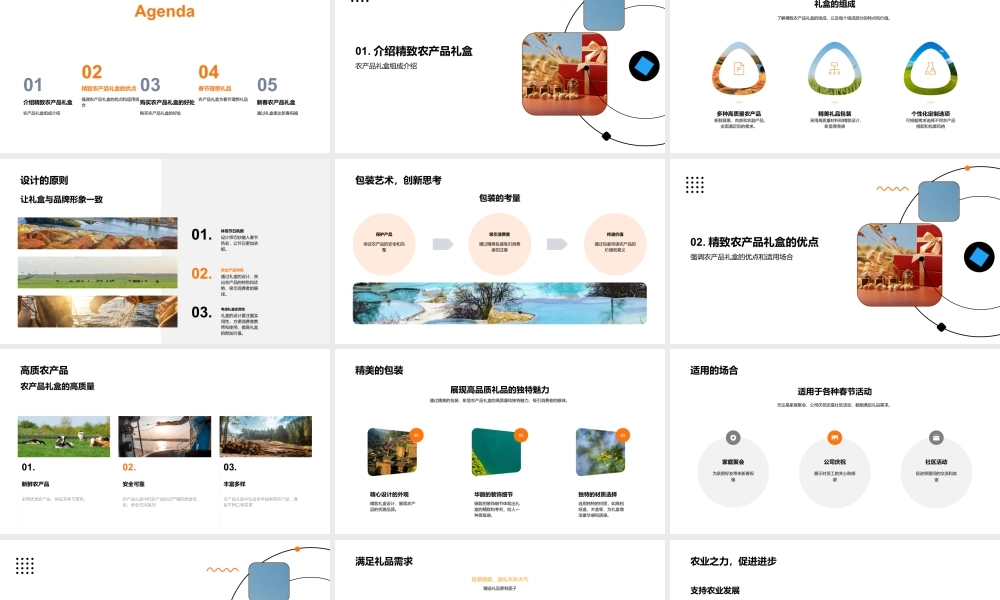This screenshot has height=600, width=1000.
Task: Click the orange 02 badge on 华丽的装饰细节 image
Action: [520, 435]
